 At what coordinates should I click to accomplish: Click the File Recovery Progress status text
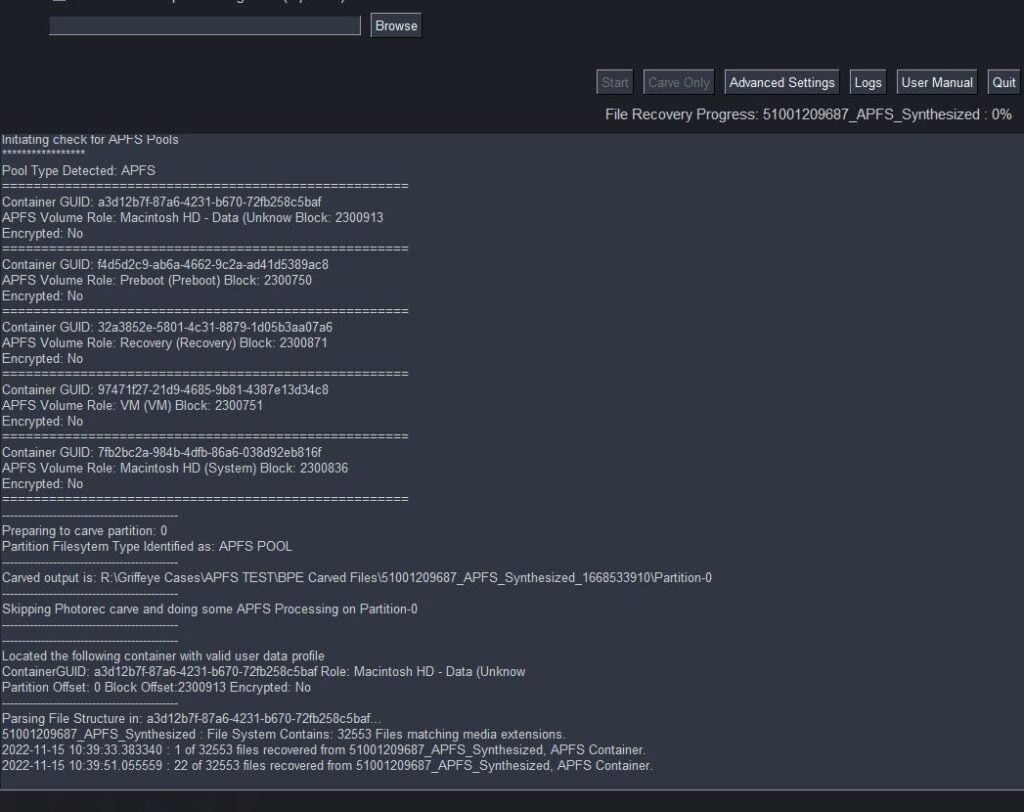click(808, 114)
